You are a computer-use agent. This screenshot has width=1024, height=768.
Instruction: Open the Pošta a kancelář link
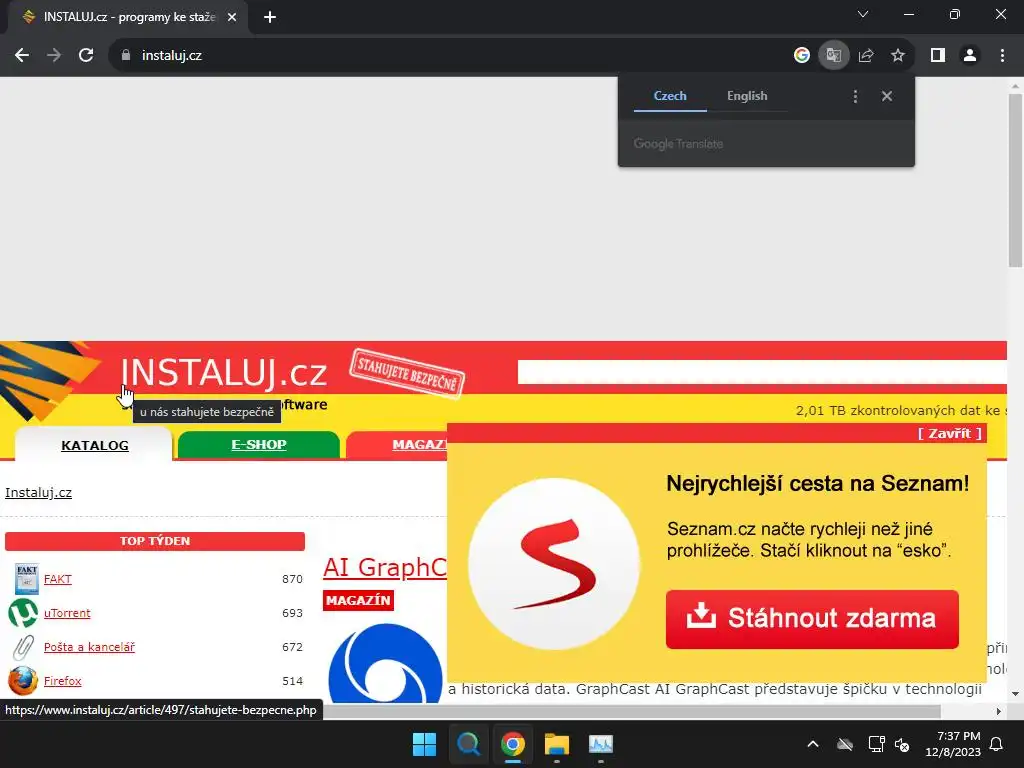pos(89,647)
